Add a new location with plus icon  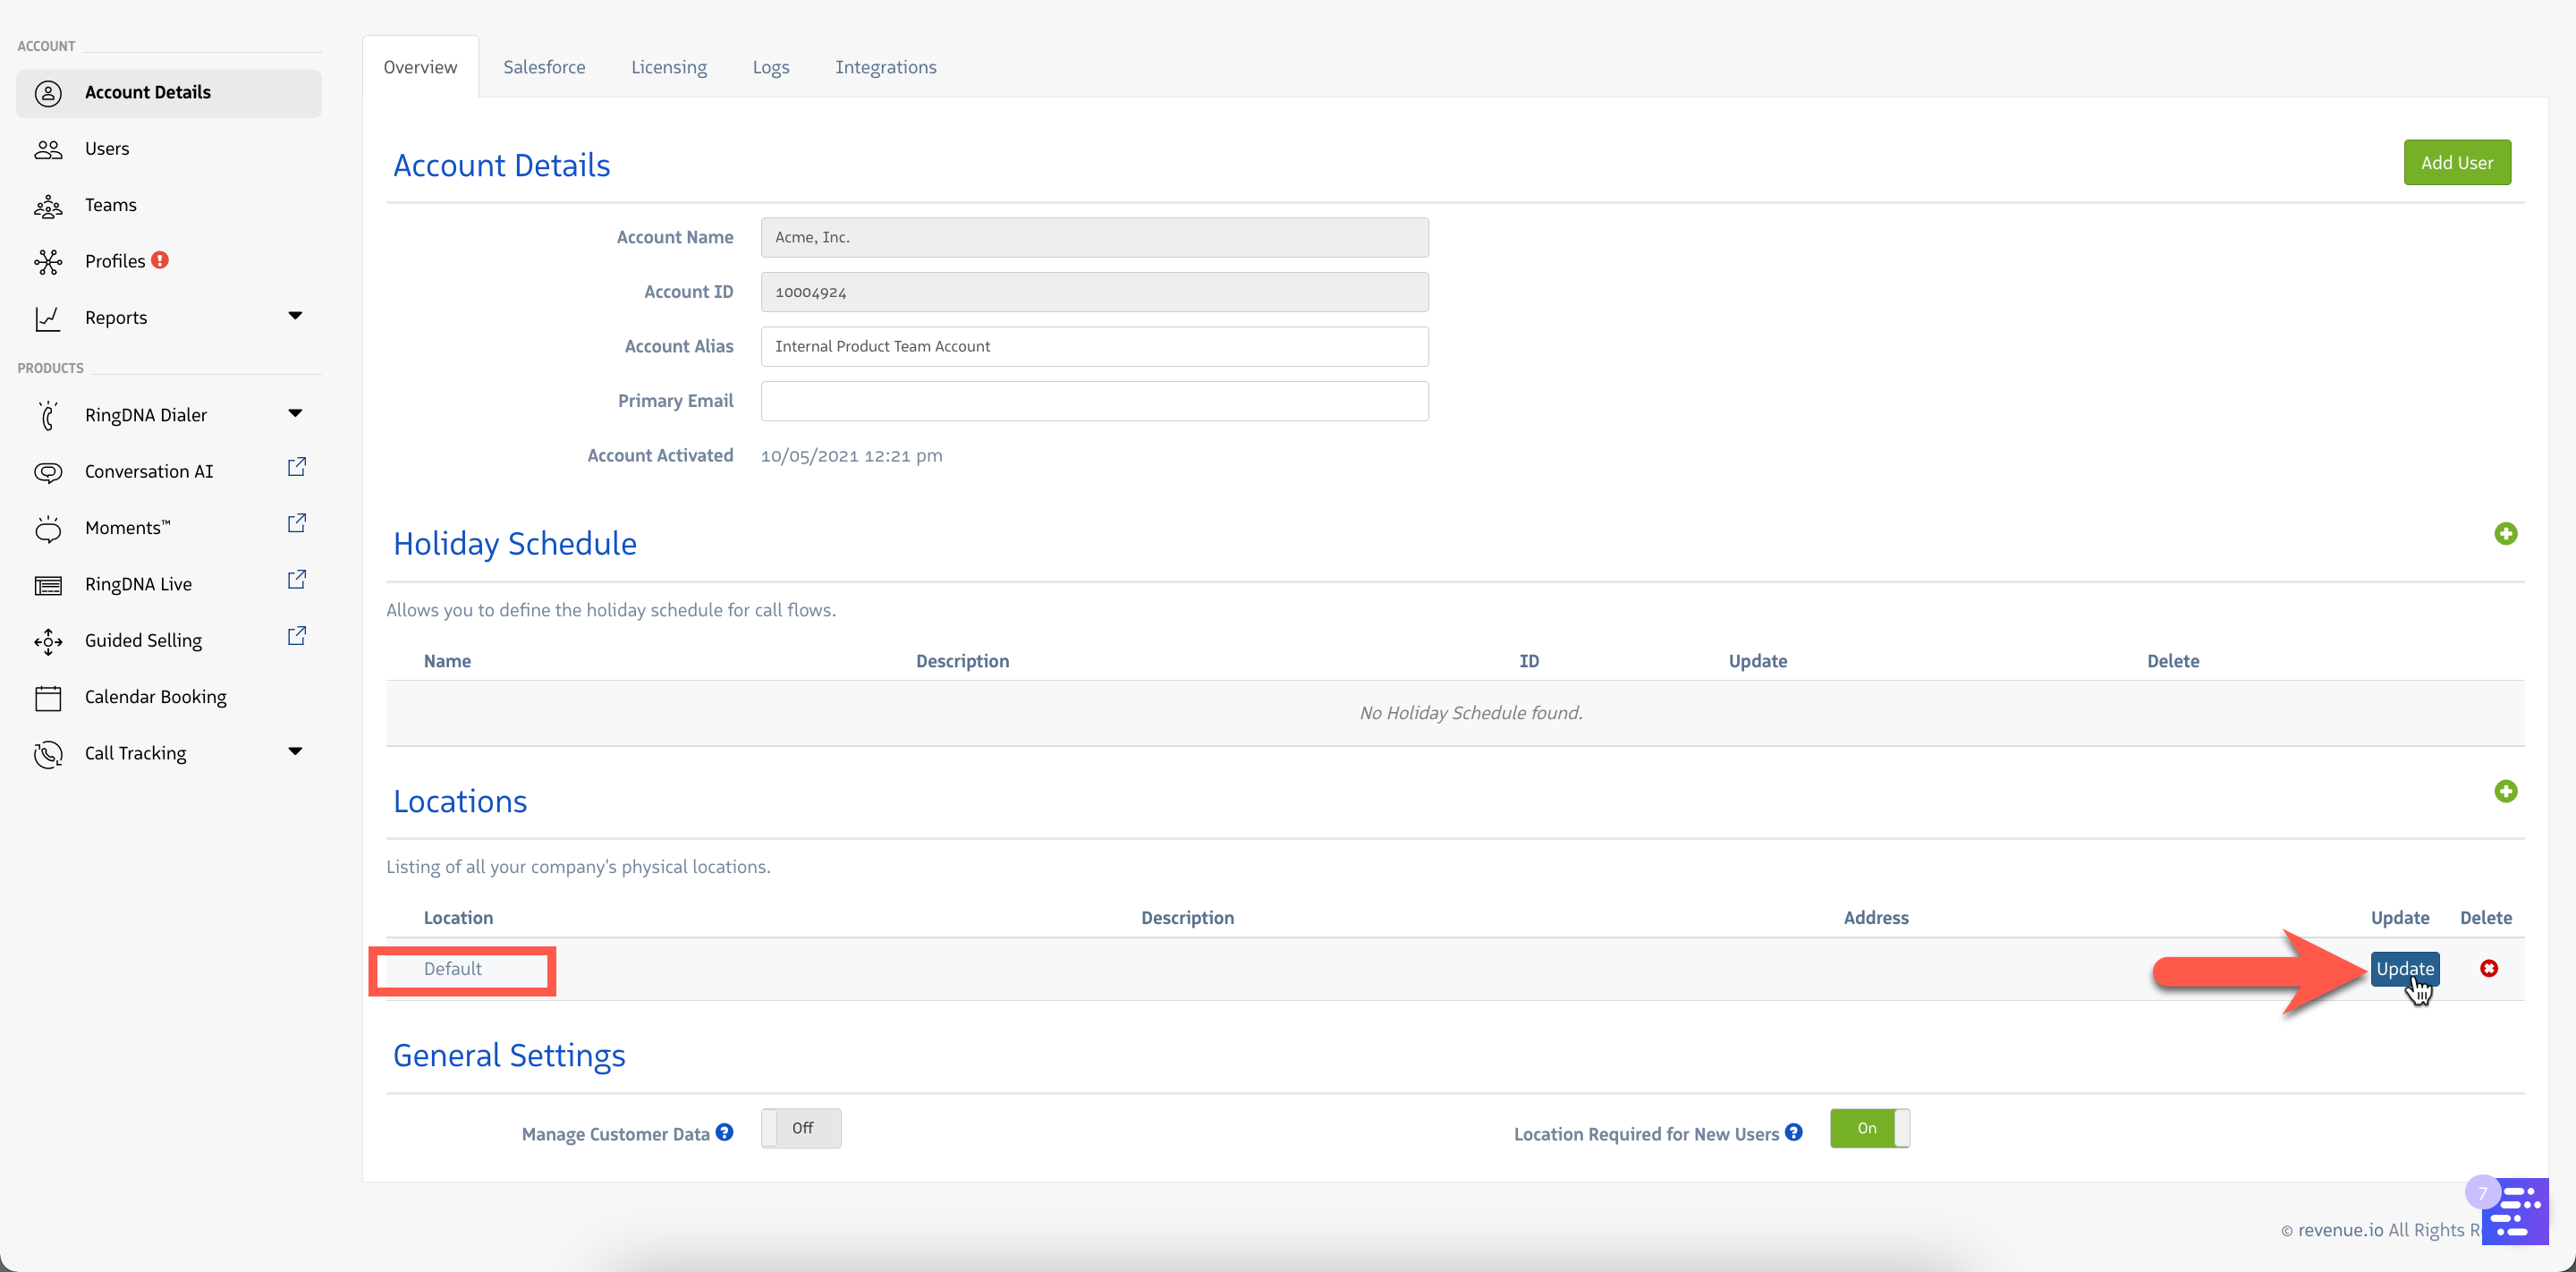tap(2505, 791)
